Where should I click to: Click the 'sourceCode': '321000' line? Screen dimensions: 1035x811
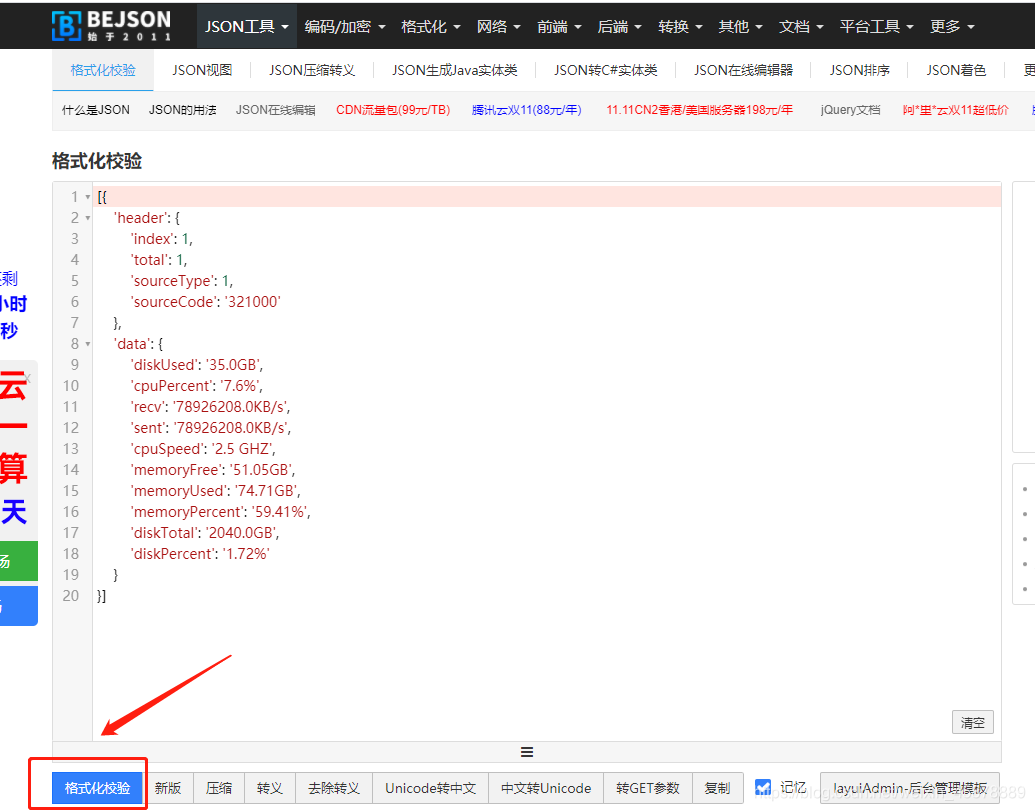pos(205,302)
